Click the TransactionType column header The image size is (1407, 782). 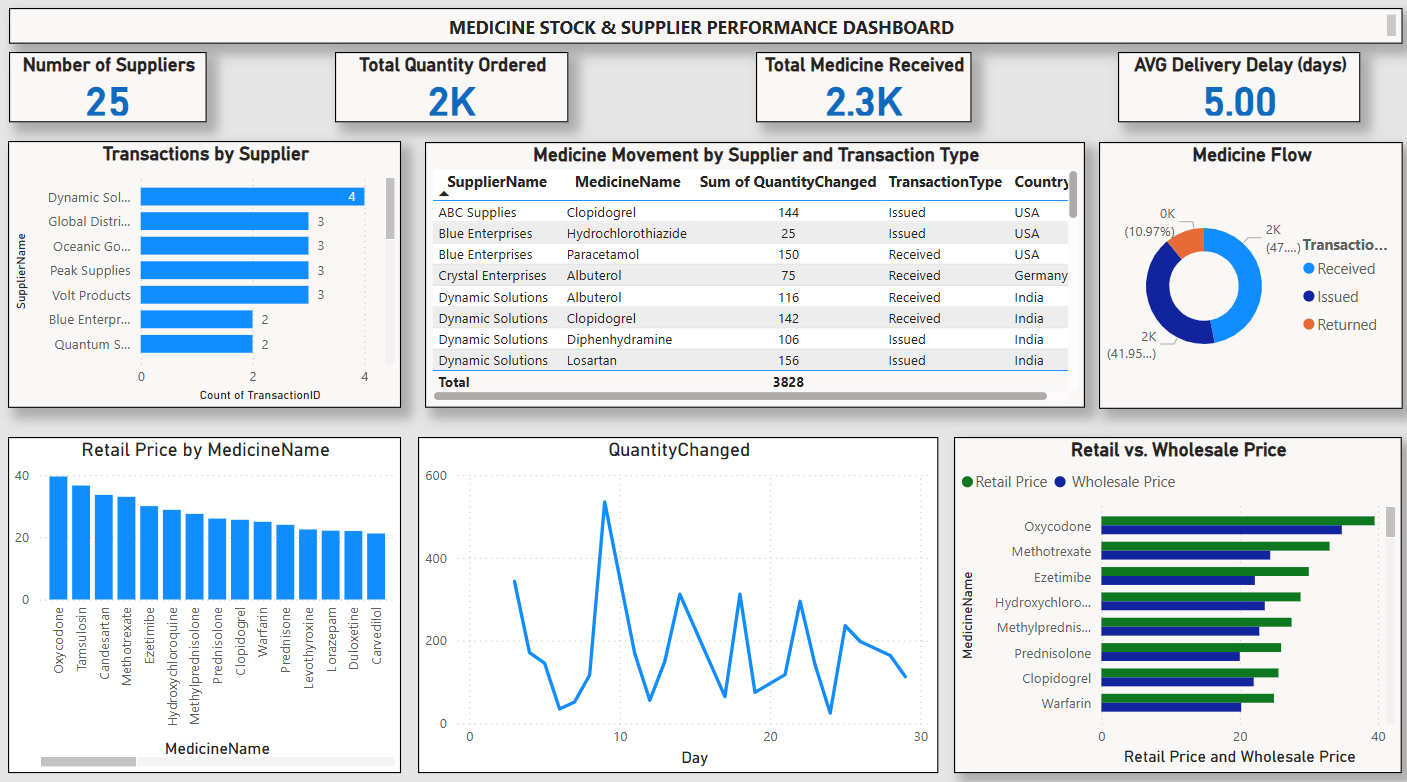click(945, 183)
